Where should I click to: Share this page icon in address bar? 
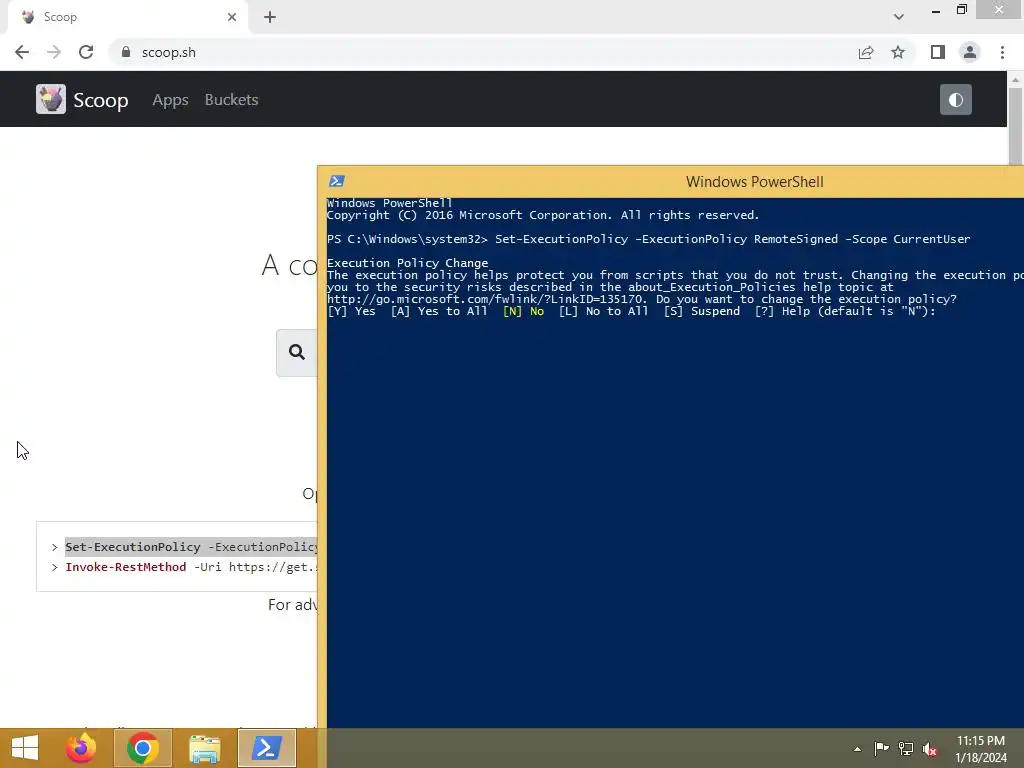pos(866,52)
